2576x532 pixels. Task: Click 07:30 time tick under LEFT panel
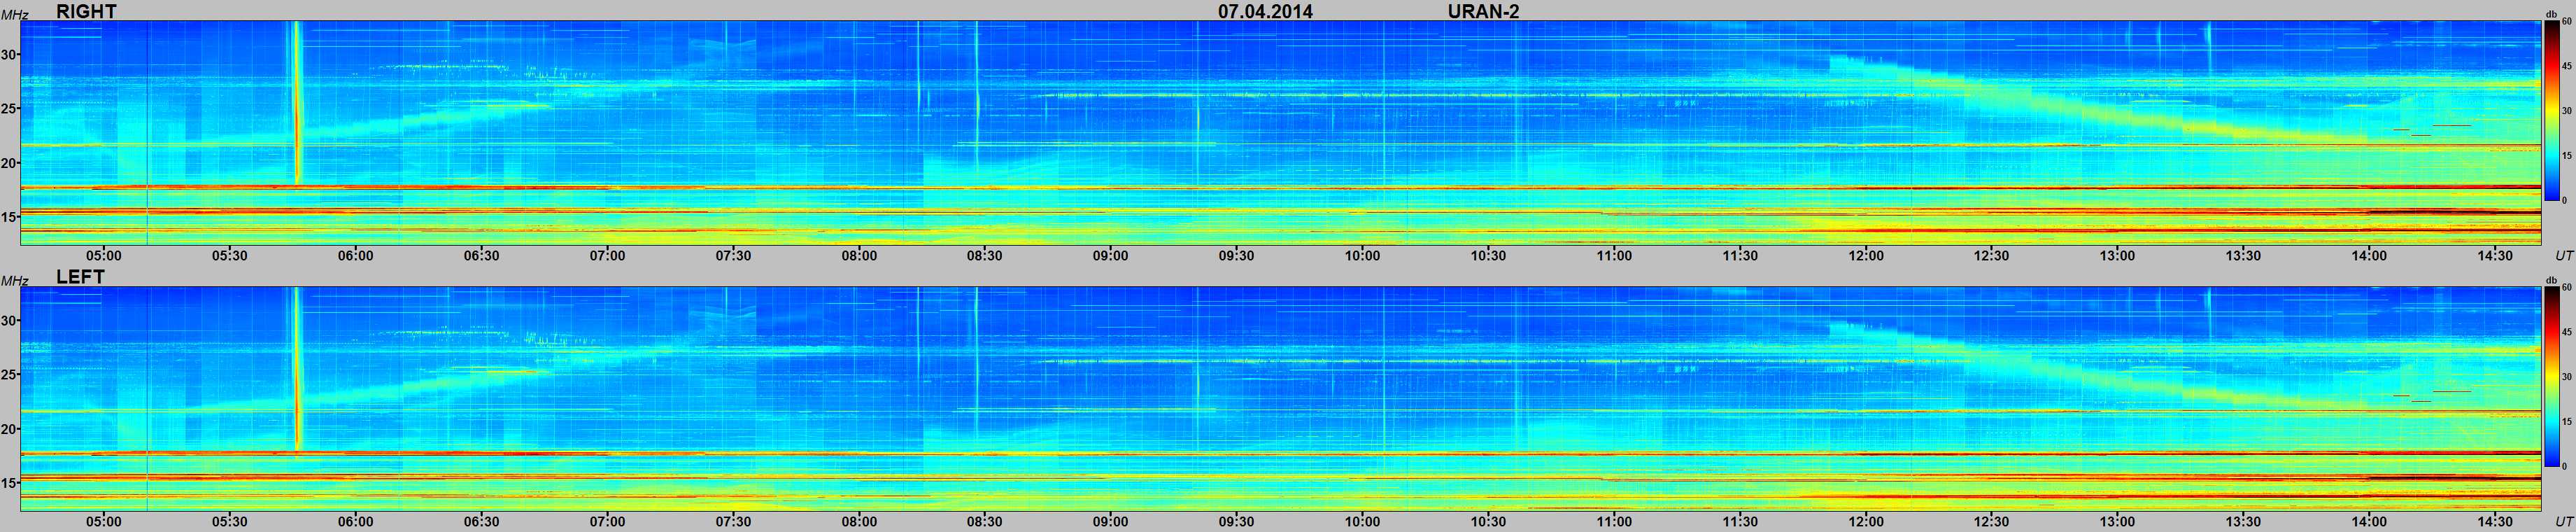pos(733,522)
